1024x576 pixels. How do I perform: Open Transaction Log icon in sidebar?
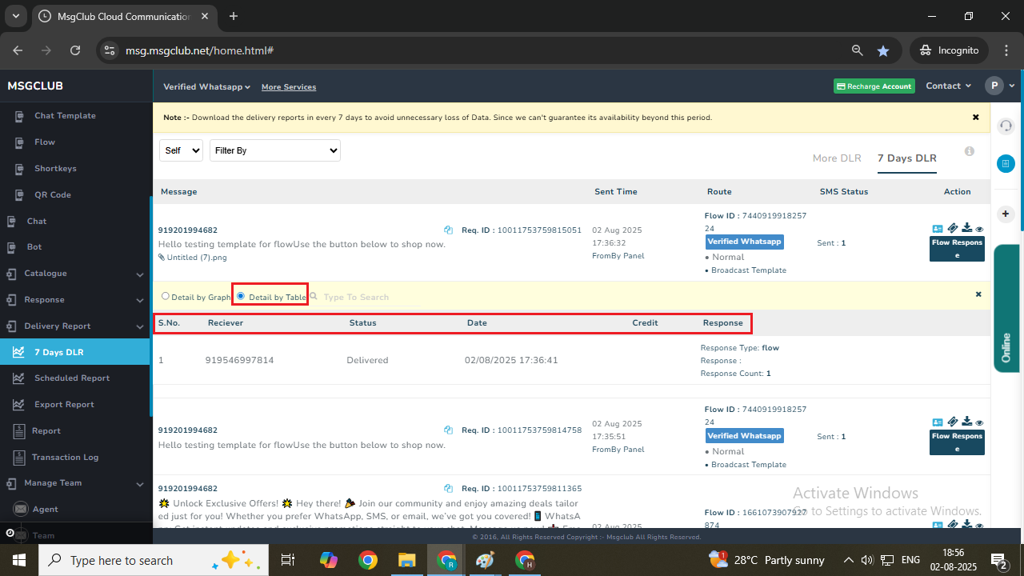pyautogui.click(x=19, y=458)
